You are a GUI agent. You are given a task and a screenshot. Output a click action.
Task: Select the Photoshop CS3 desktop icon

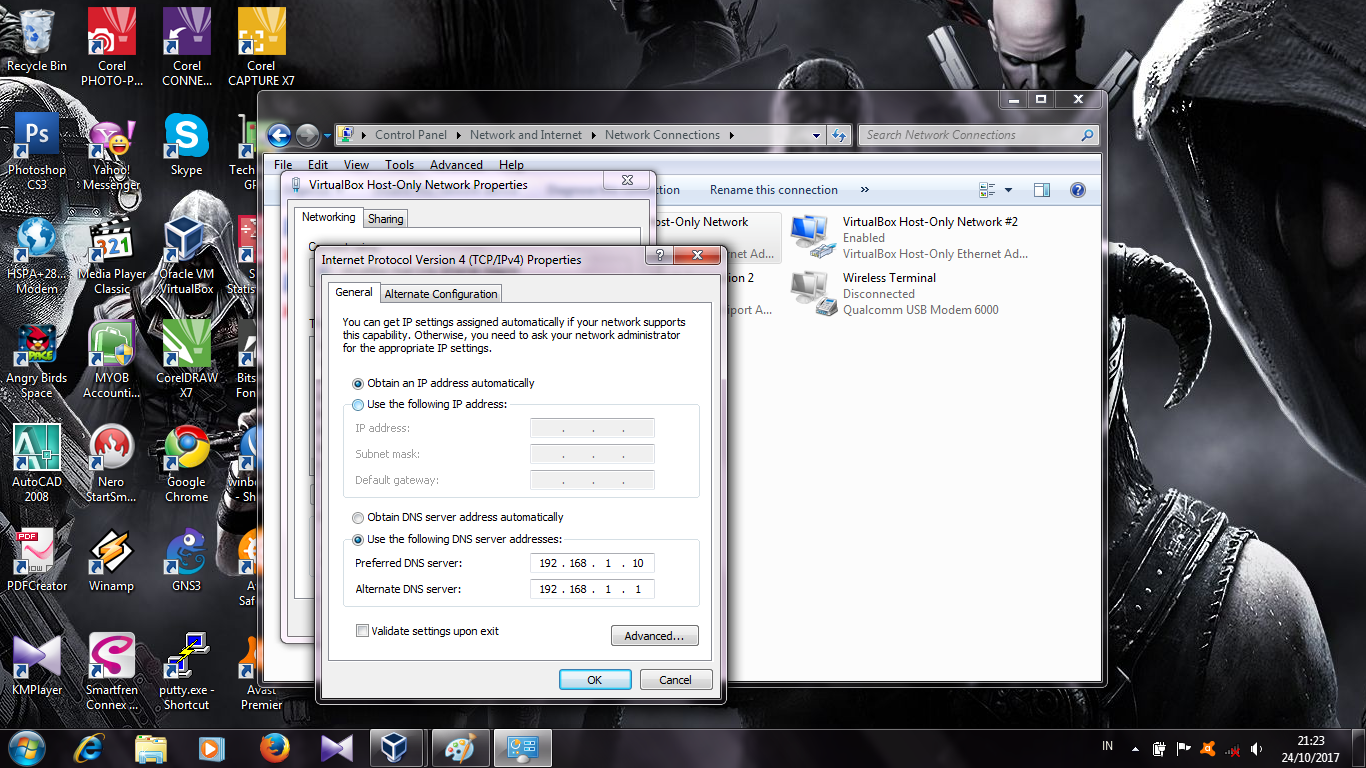[x=37, y=151]
